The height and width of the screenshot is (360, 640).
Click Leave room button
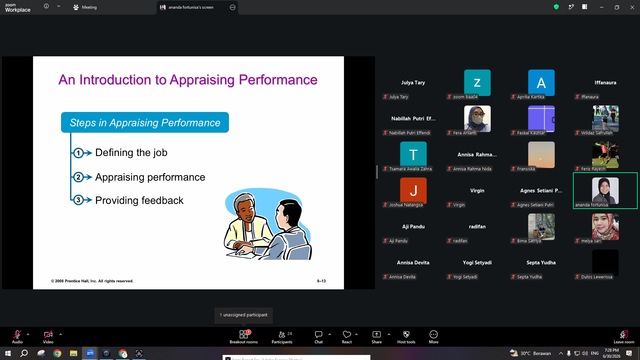624,337
